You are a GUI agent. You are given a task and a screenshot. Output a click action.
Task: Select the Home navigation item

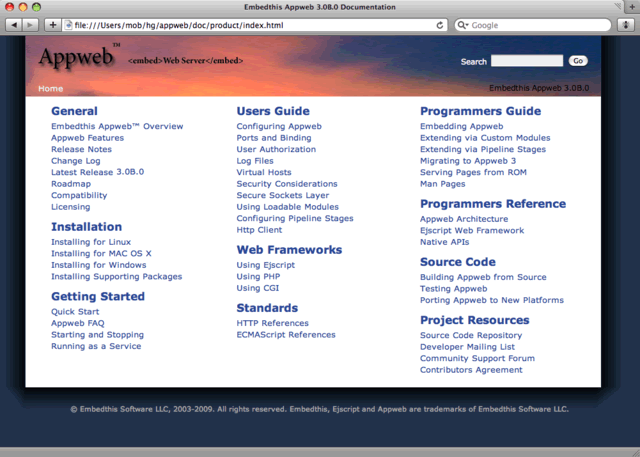[50, 88]
